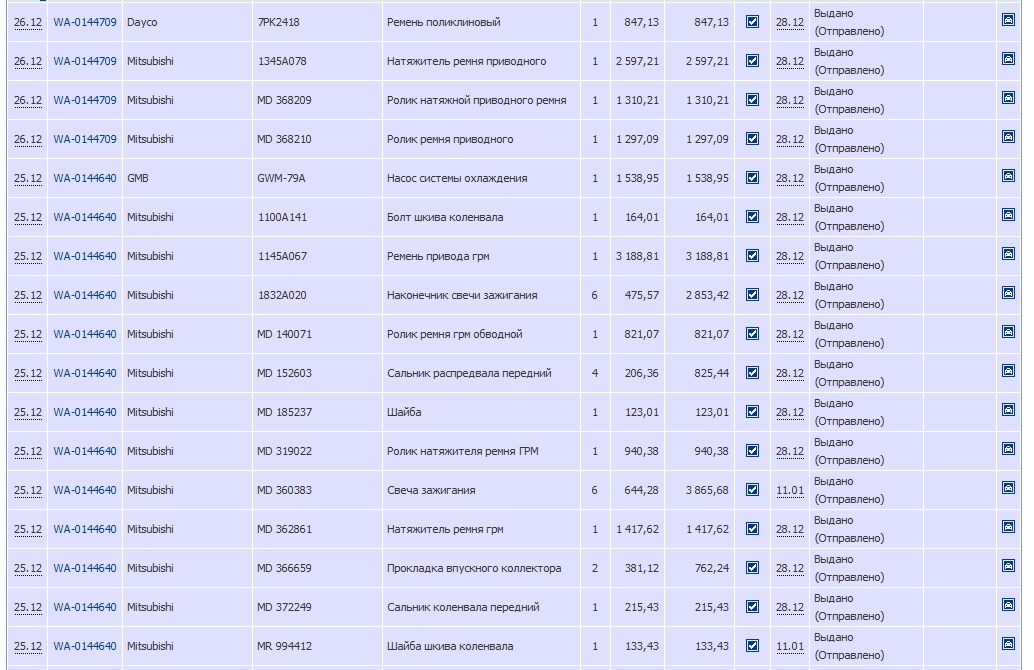Open the image icon for part MD 372249
Screen dimensions: 1034x670
(x=1008, y=604)
